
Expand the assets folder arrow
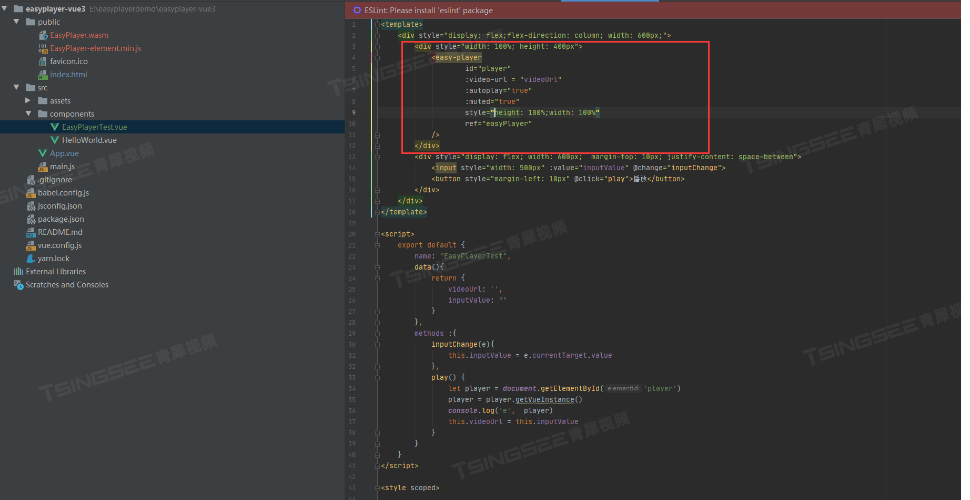pos(29,101)
